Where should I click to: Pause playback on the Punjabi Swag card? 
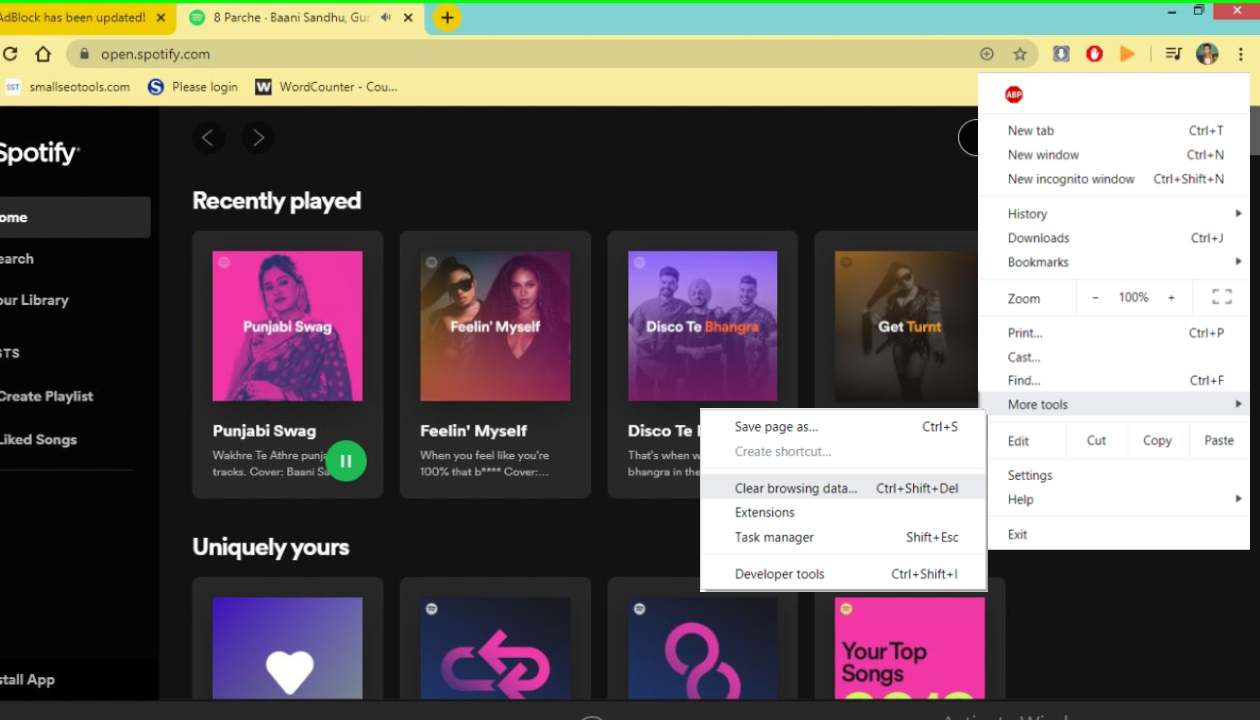pyautogui.click(x=346, y=461)
